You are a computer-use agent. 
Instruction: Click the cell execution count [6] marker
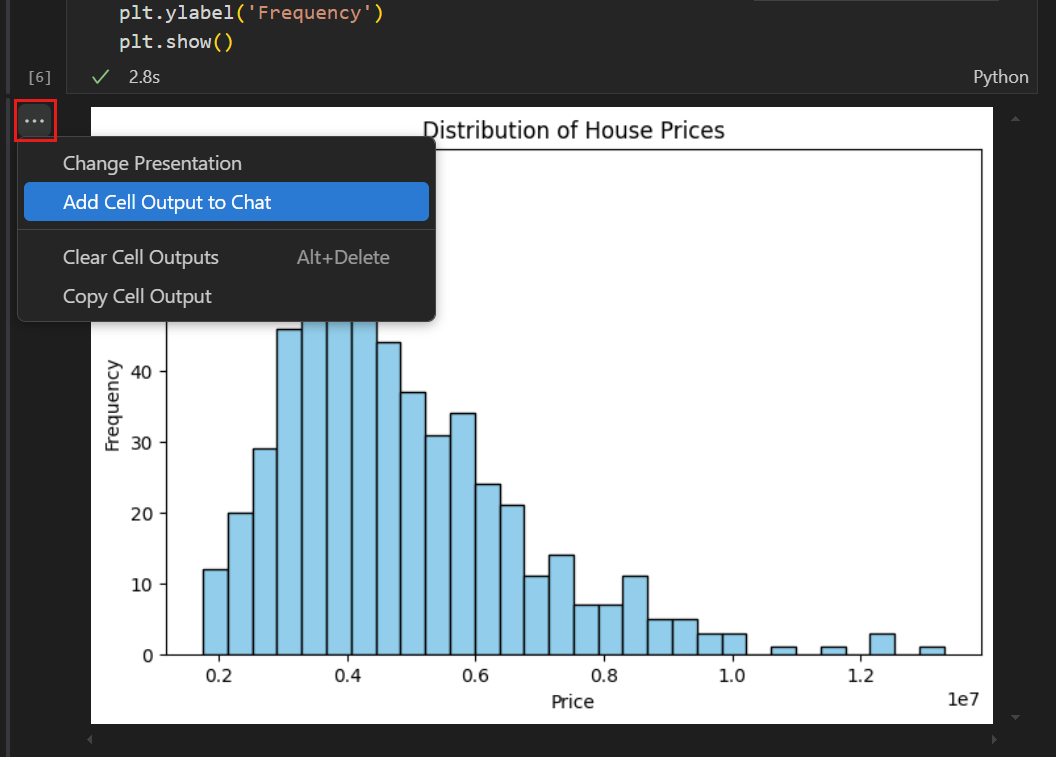[x=39, y=76]
